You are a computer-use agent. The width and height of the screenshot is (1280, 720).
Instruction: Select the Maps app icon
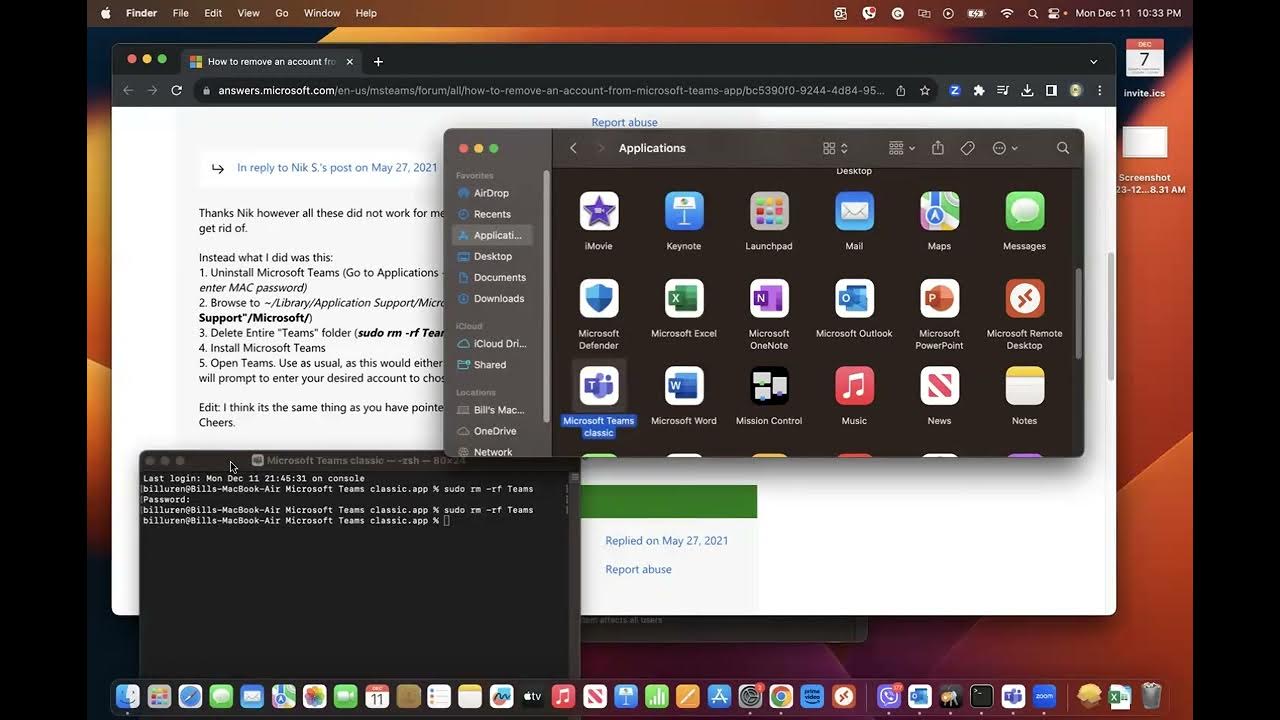click(939, 212)
